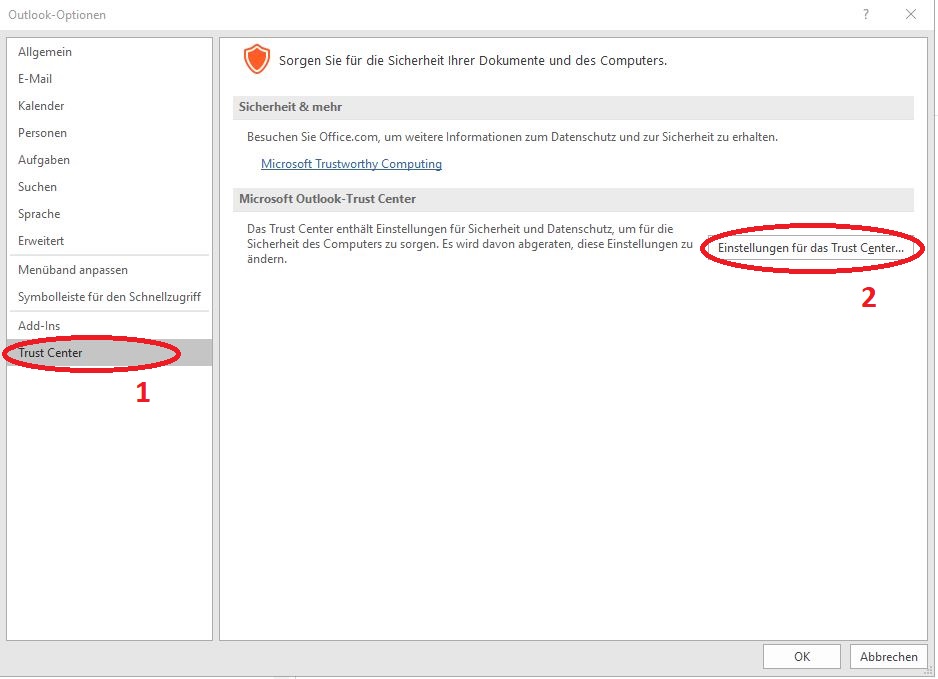Open the Allgemein options category
938x679 pixels.
coord(109,52)
